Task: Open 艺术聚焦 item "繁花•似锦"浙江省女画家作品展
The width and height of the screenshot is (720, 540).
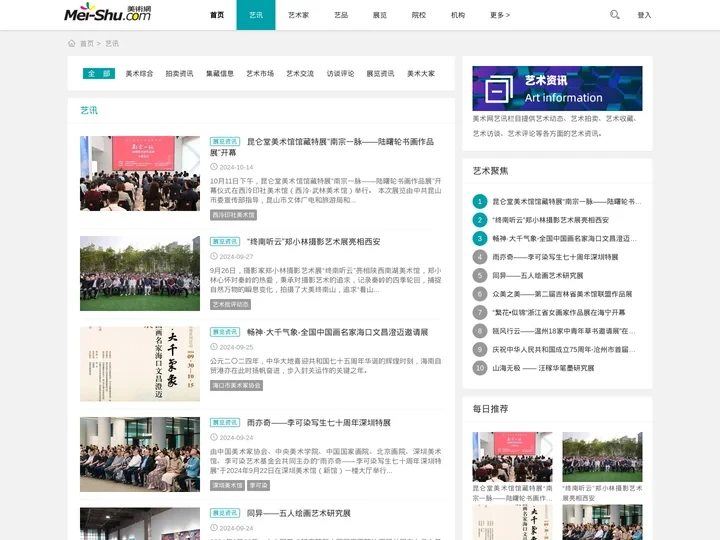Action: pos(559,313)
